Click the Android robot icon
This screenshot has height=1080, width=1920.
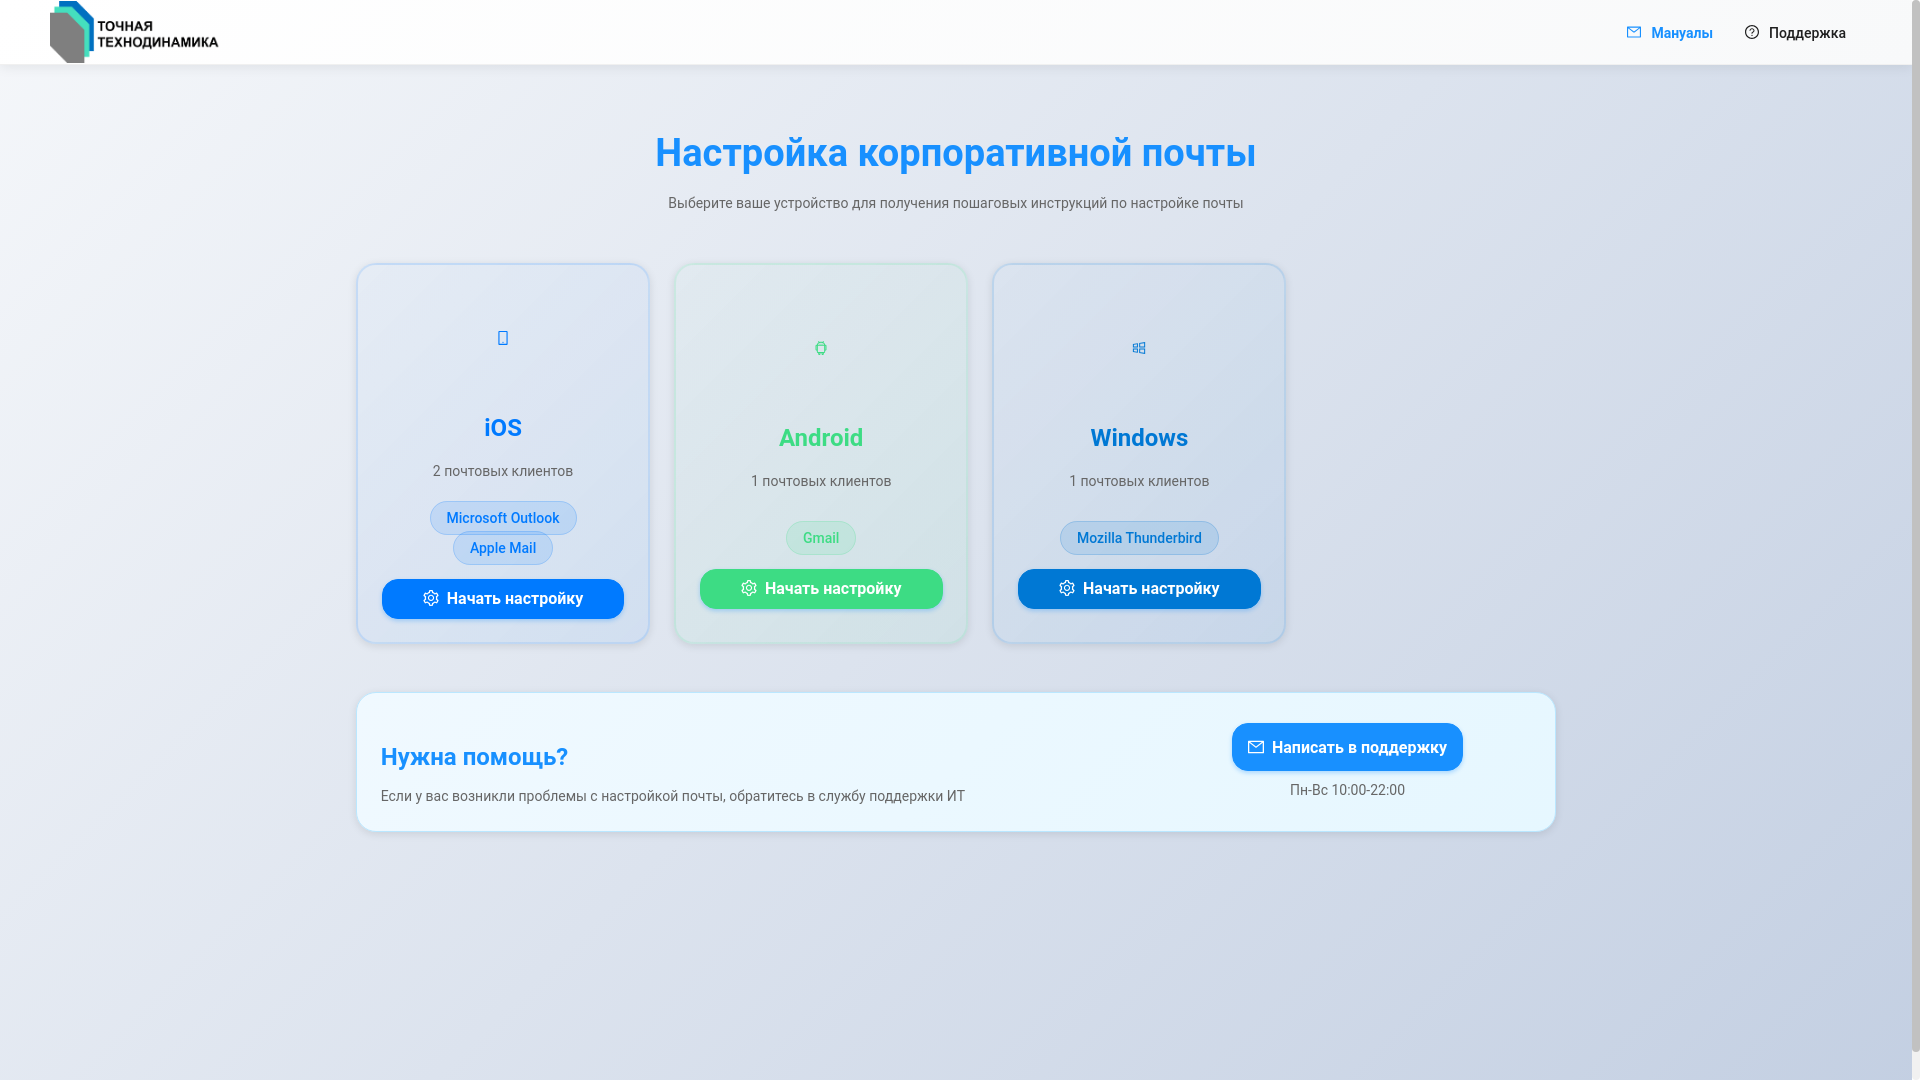click(821, 348)
